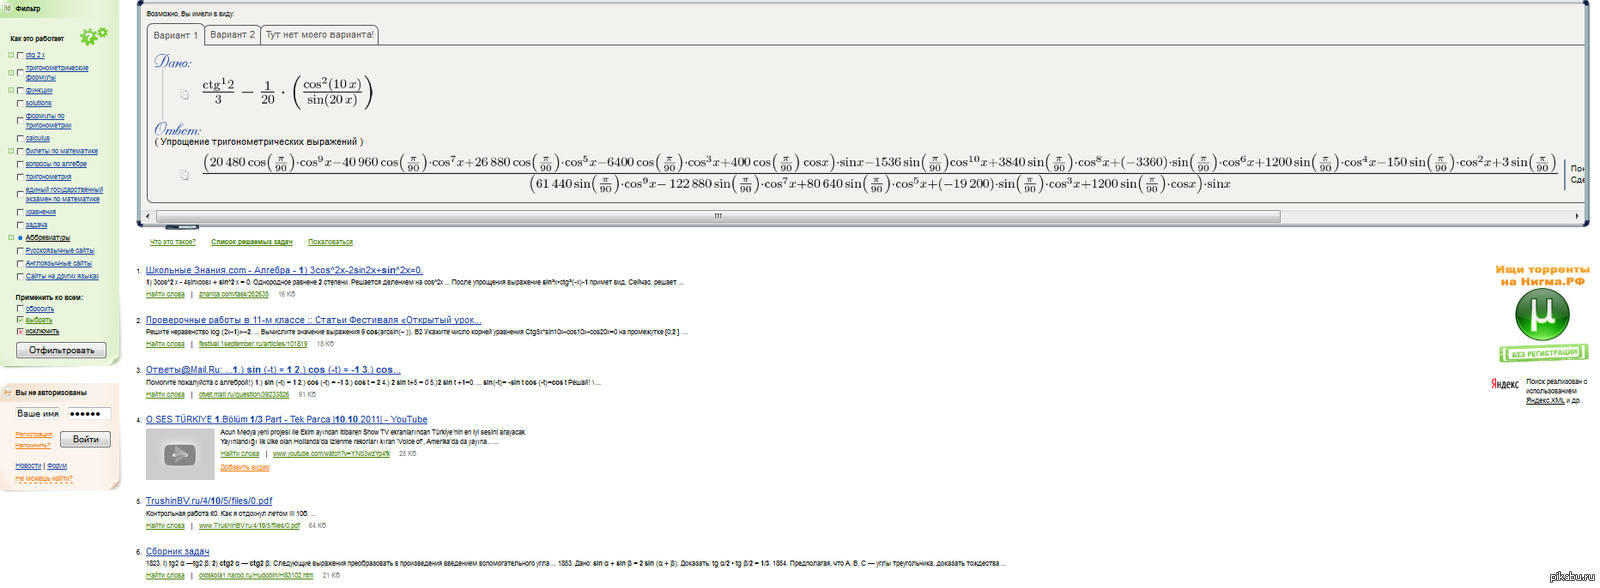The image size is (1600, 588).
Task: Click the right arrow of horizontal scrollbar
Action: click(1577, 216)
